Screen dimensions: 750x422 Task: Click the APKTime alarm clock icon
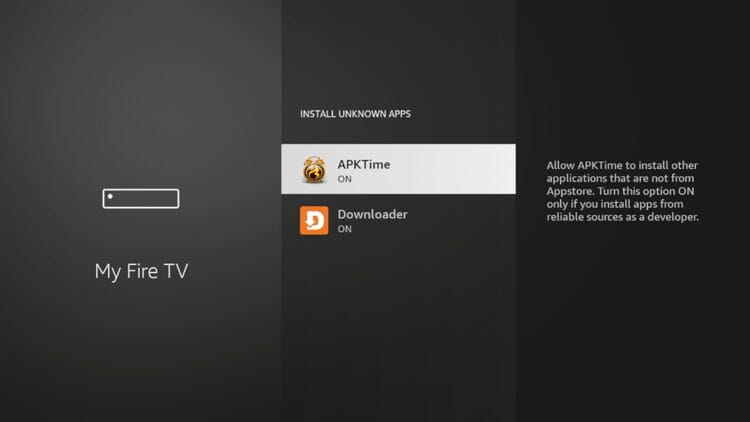click(314, 169)
